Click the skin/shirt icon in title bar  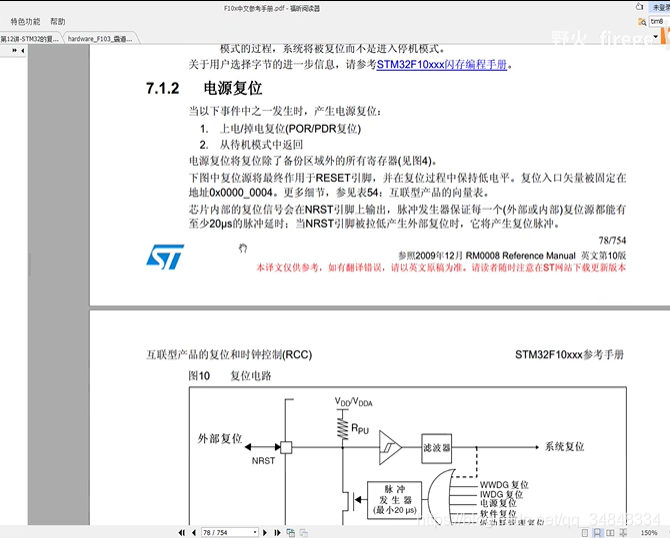tap(640, 6)
